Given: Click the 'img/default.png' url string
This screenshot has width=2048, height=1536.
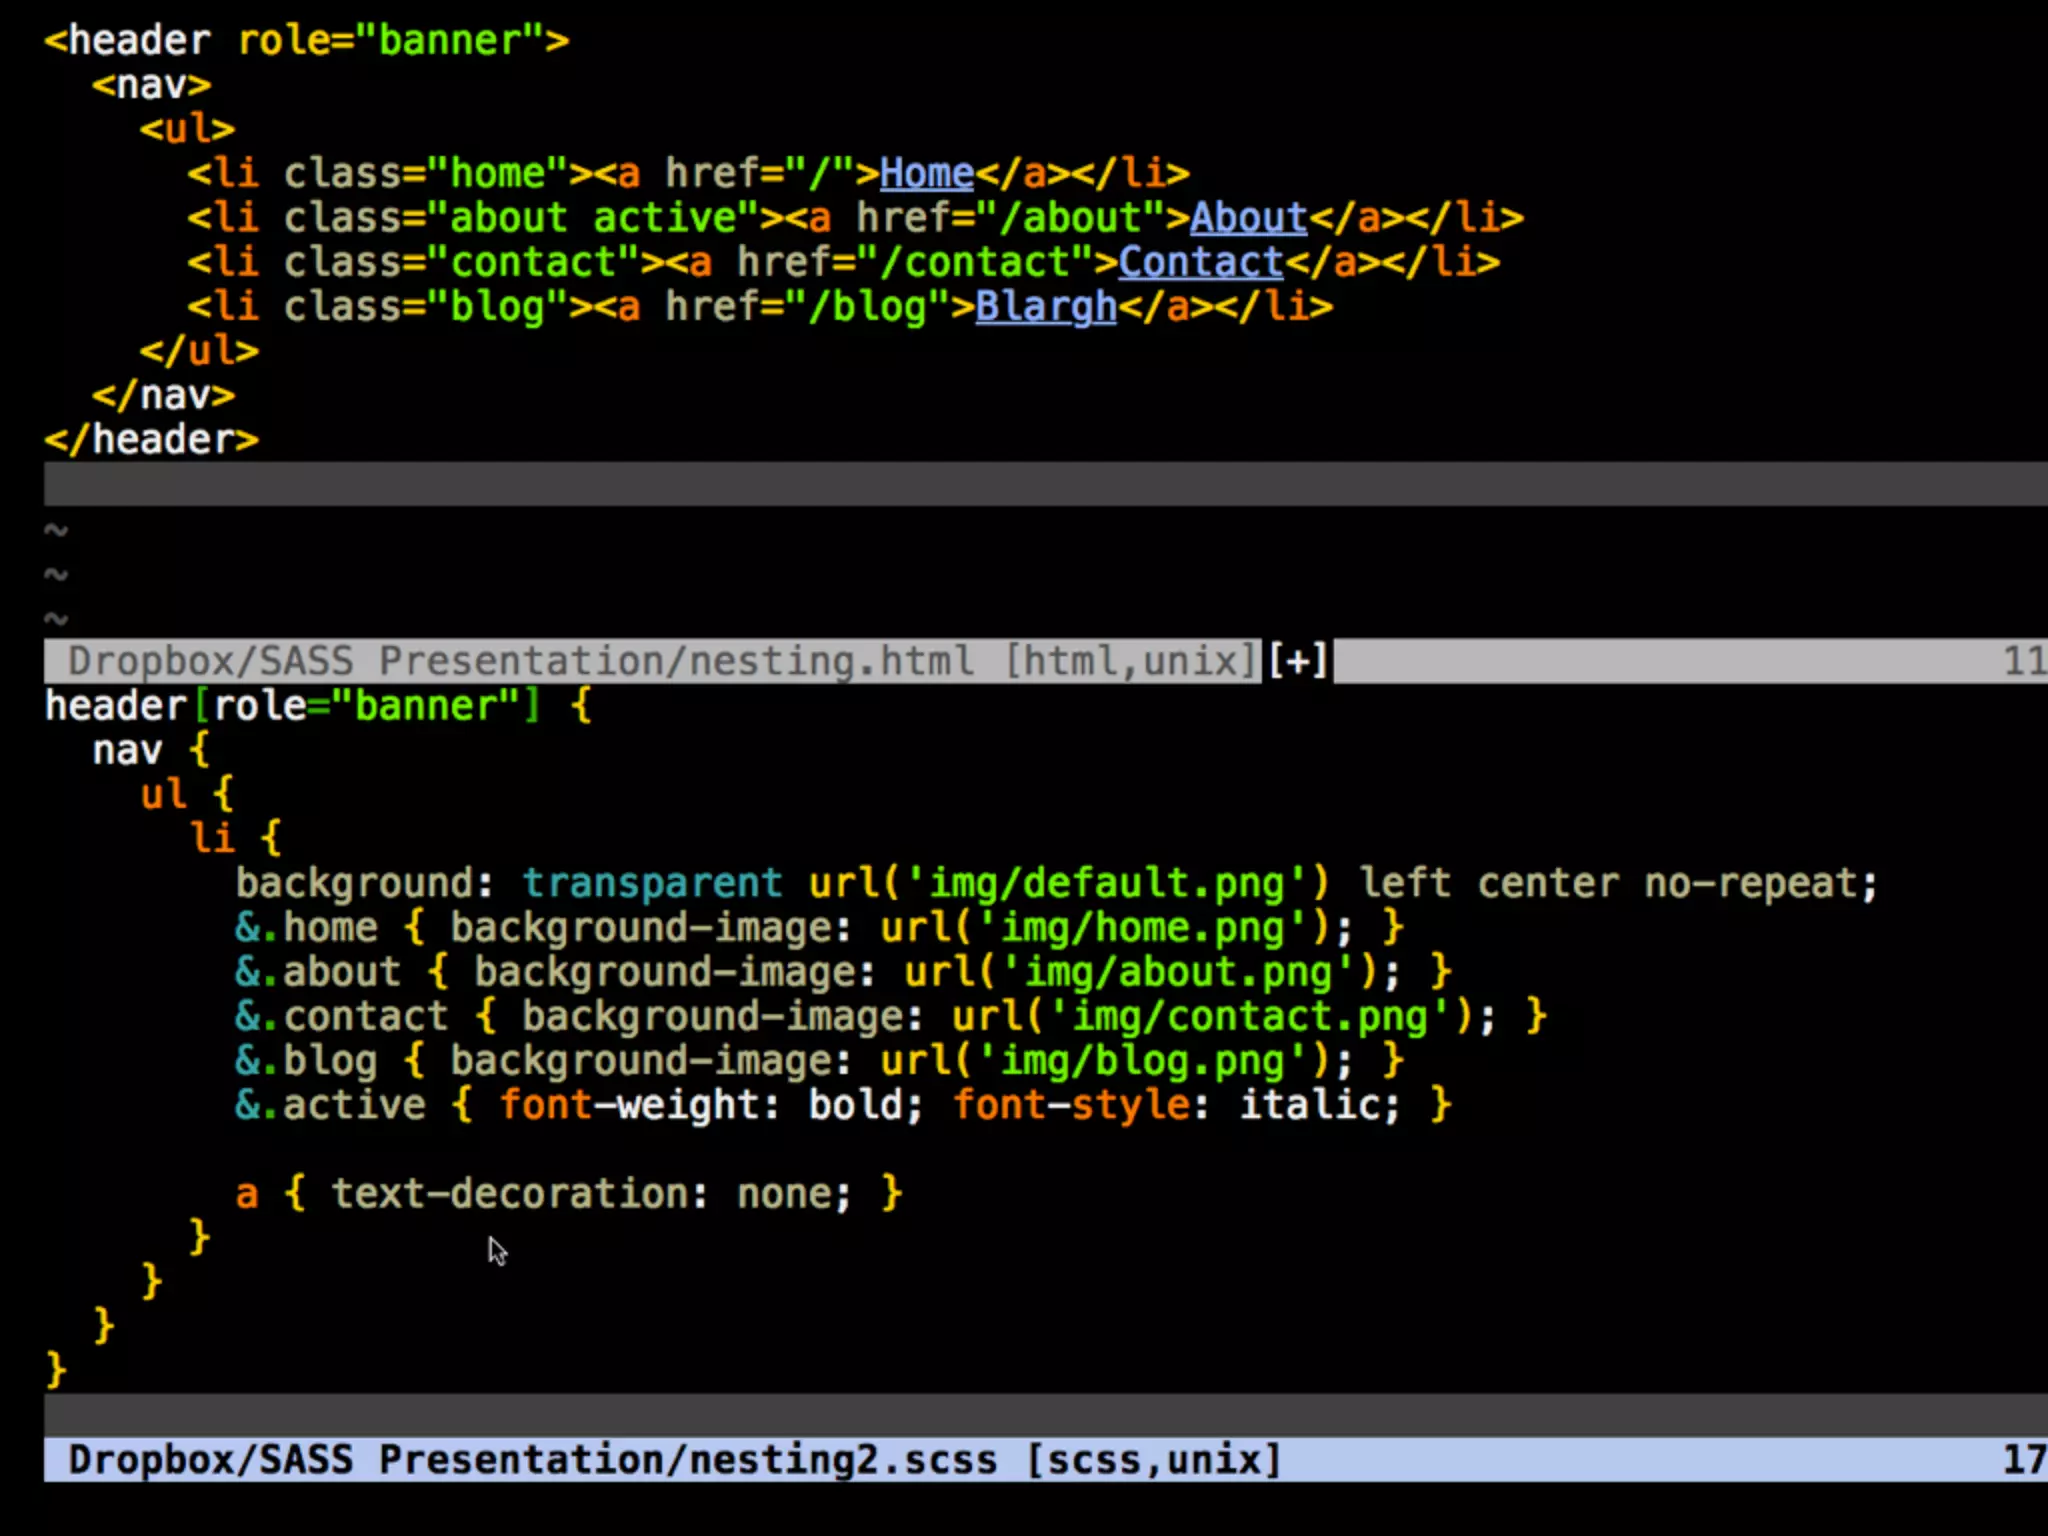Looking at the screenshot, I should point(1106,884).
